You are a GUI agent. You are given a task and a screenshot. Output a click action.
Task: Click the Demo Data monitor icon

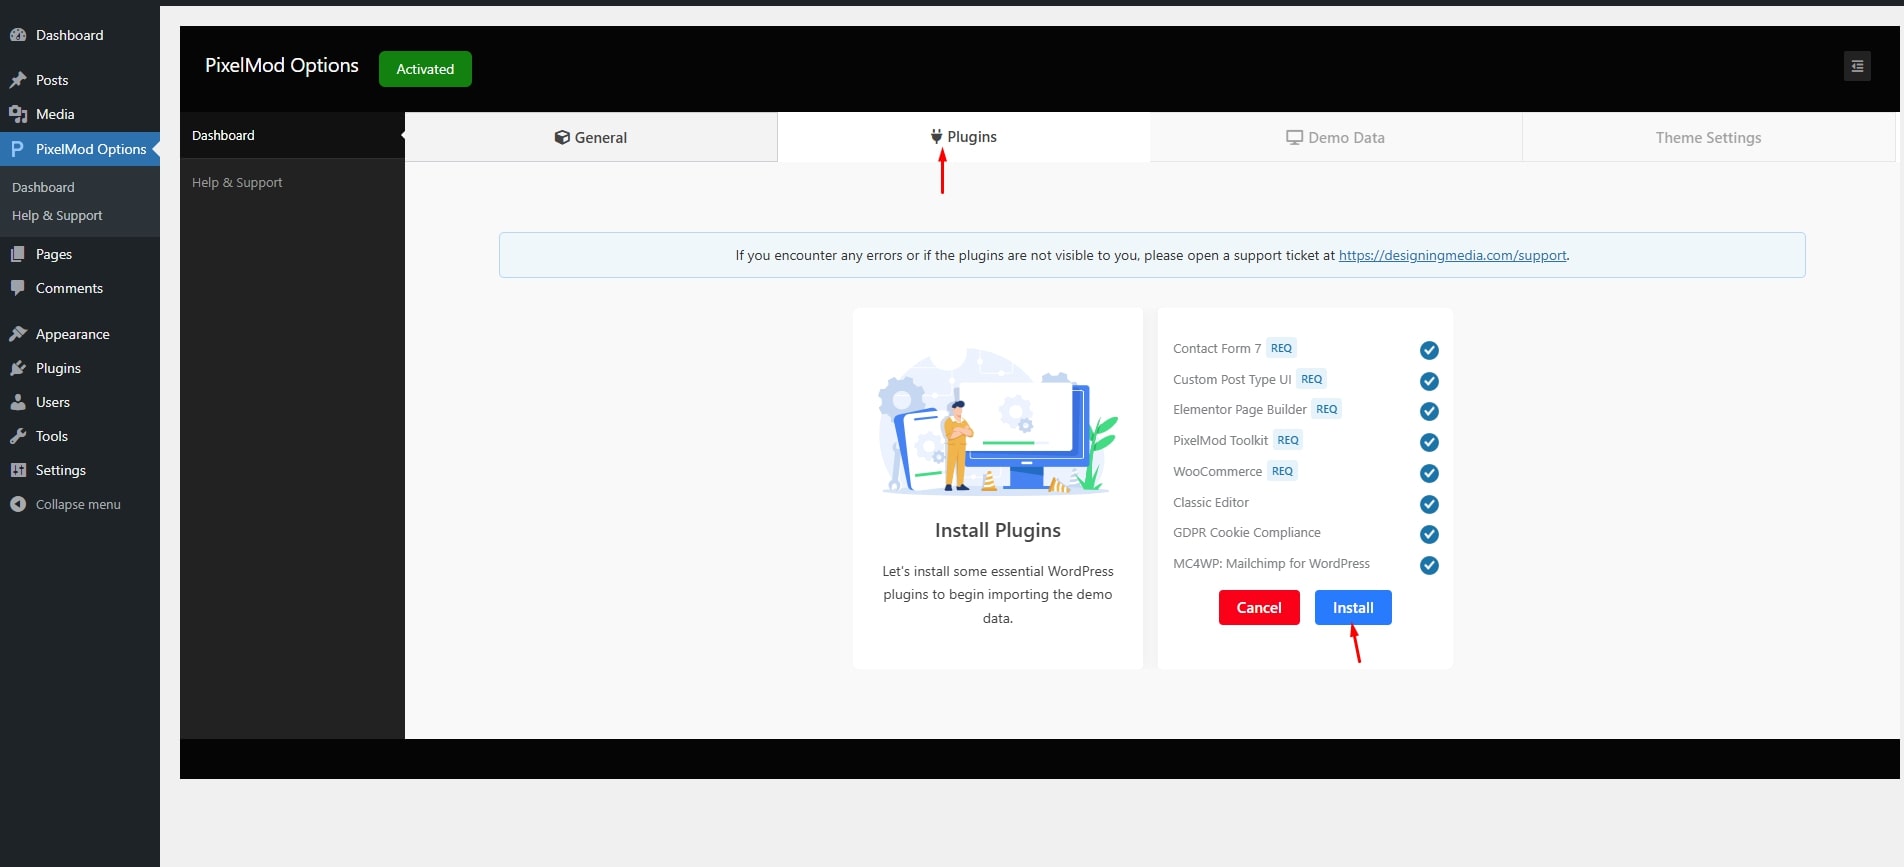pyautogui.click(x=1294, y=138)
